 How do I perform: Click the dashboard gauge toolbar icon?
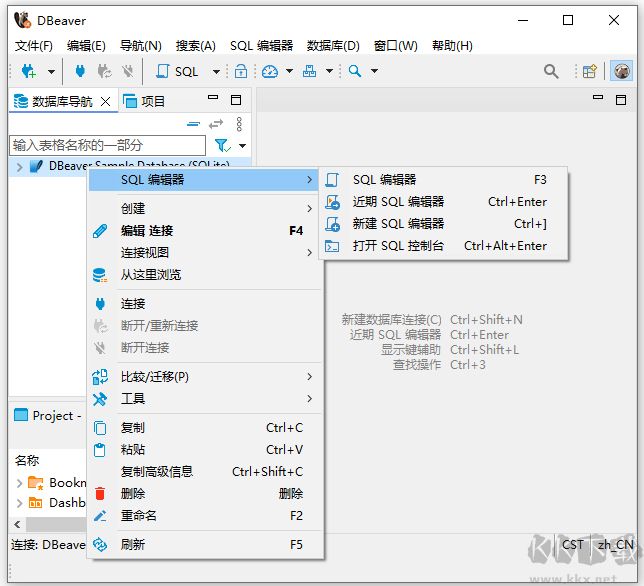270,71
